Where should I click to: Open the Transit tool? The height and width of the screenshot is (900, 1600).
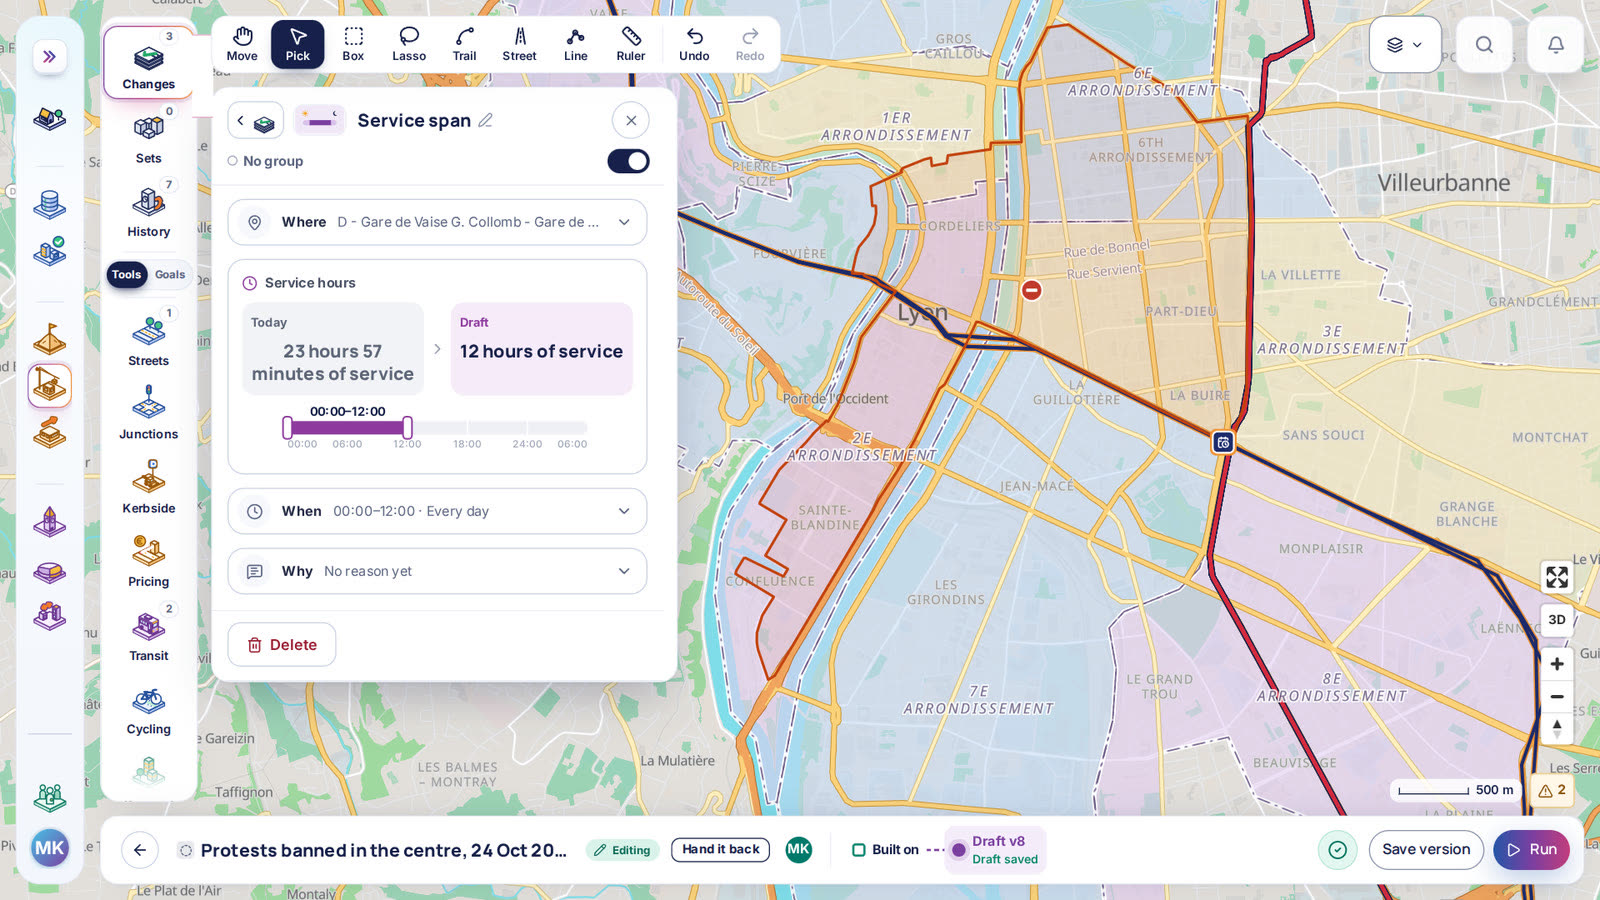pyautogui.click(x=149, y=634)
